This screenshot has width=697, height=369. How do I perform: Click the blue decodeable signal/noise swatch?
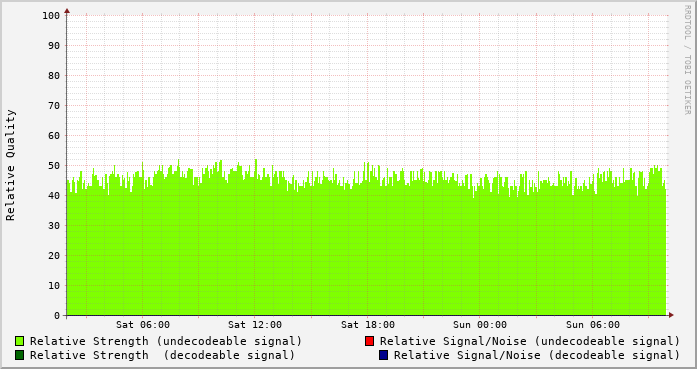tap(383, 355)
